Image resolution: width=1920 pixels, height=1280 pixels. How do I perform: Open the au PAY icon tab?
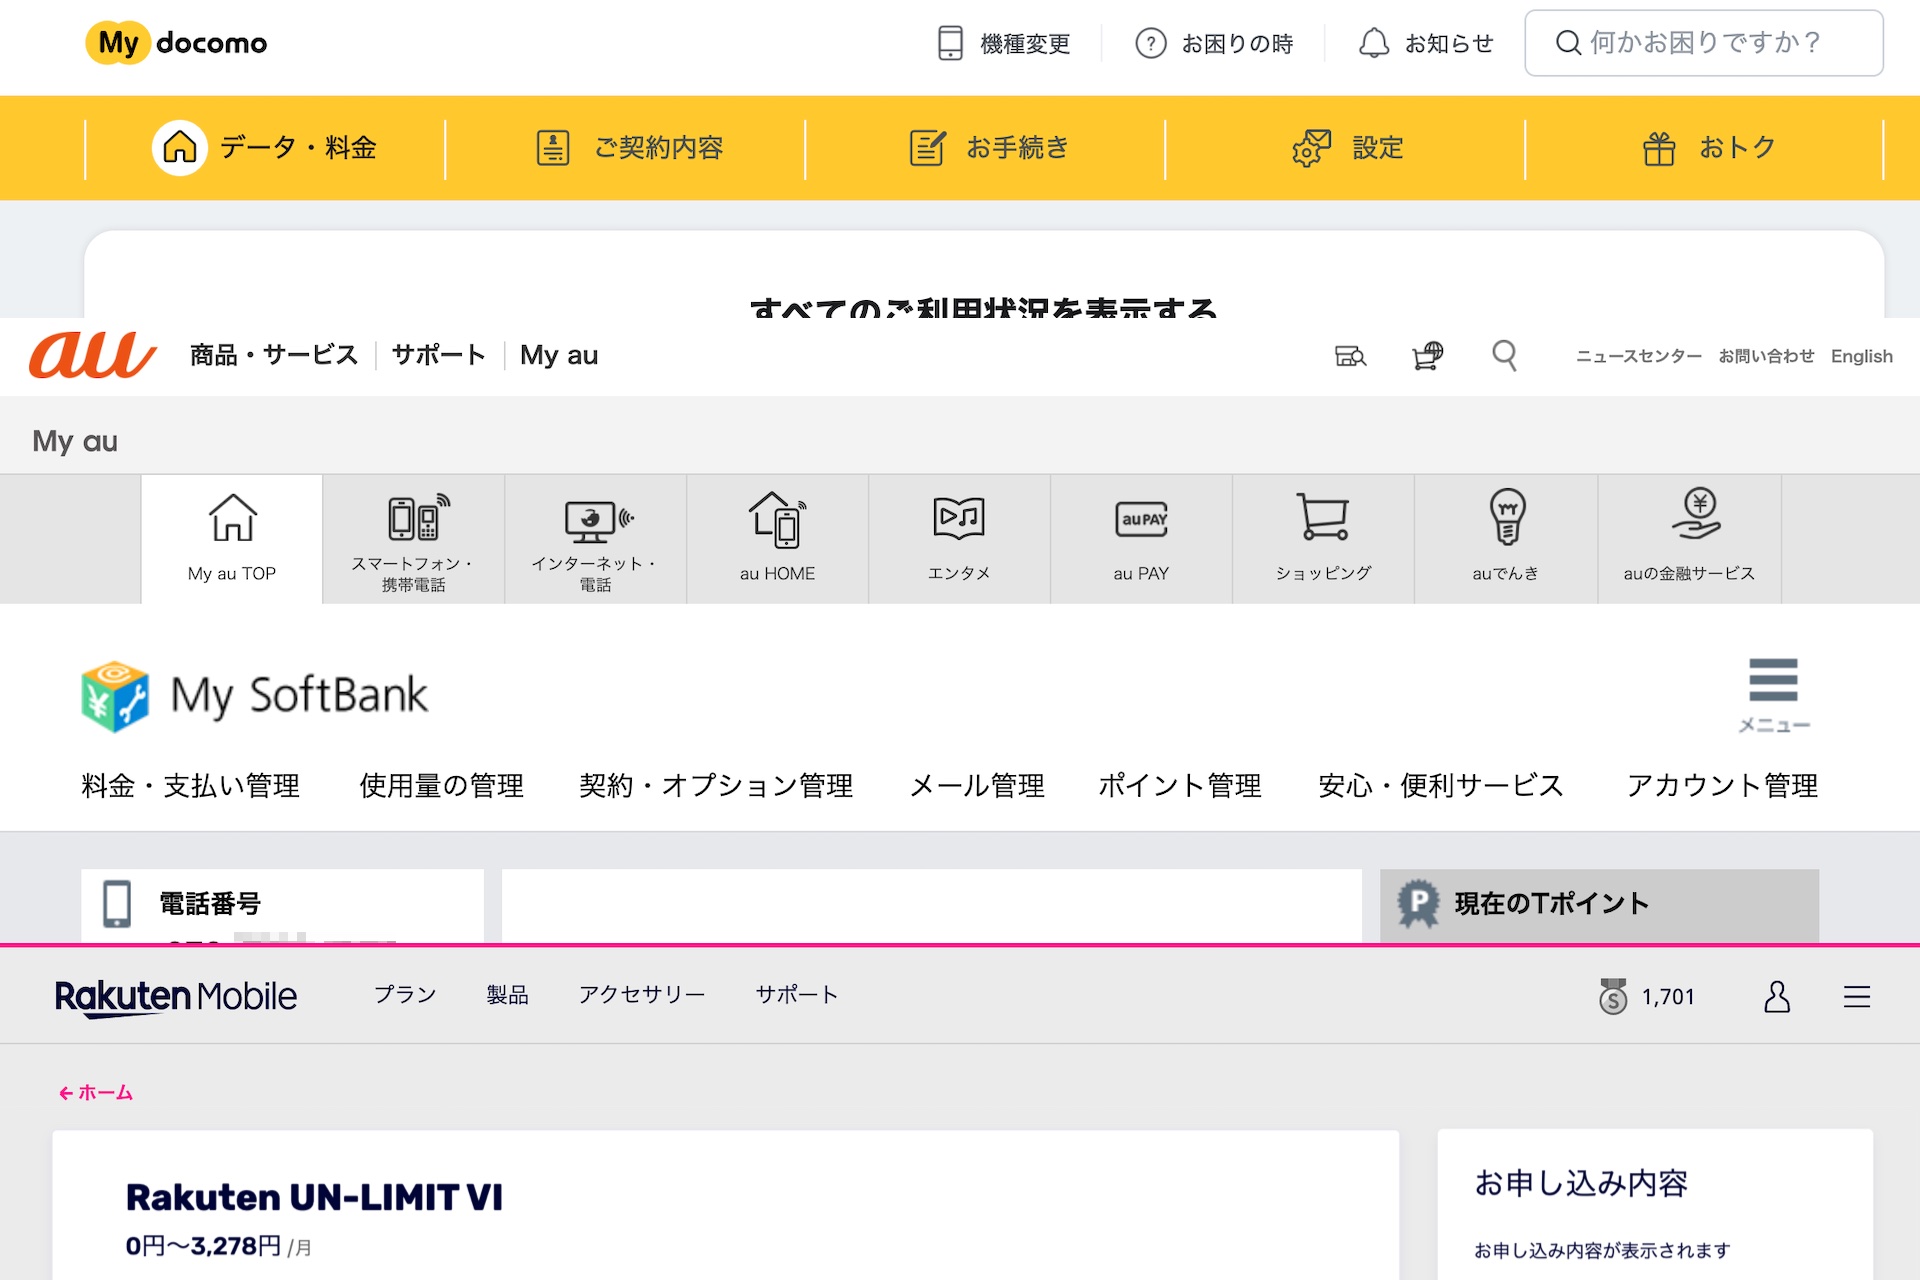(1141, 539)
